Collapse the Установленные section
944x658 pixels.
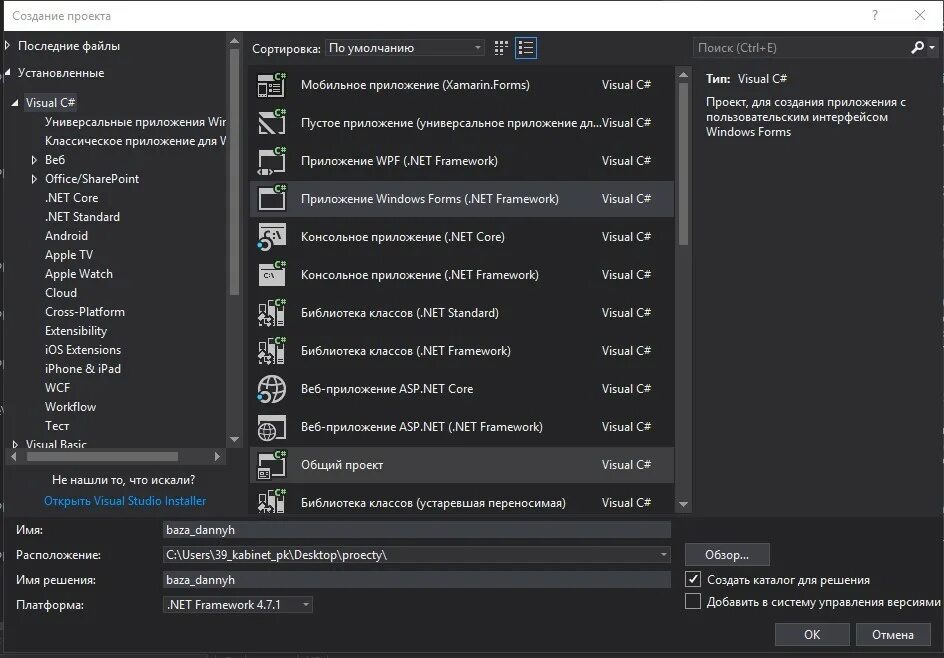[8, 73]
